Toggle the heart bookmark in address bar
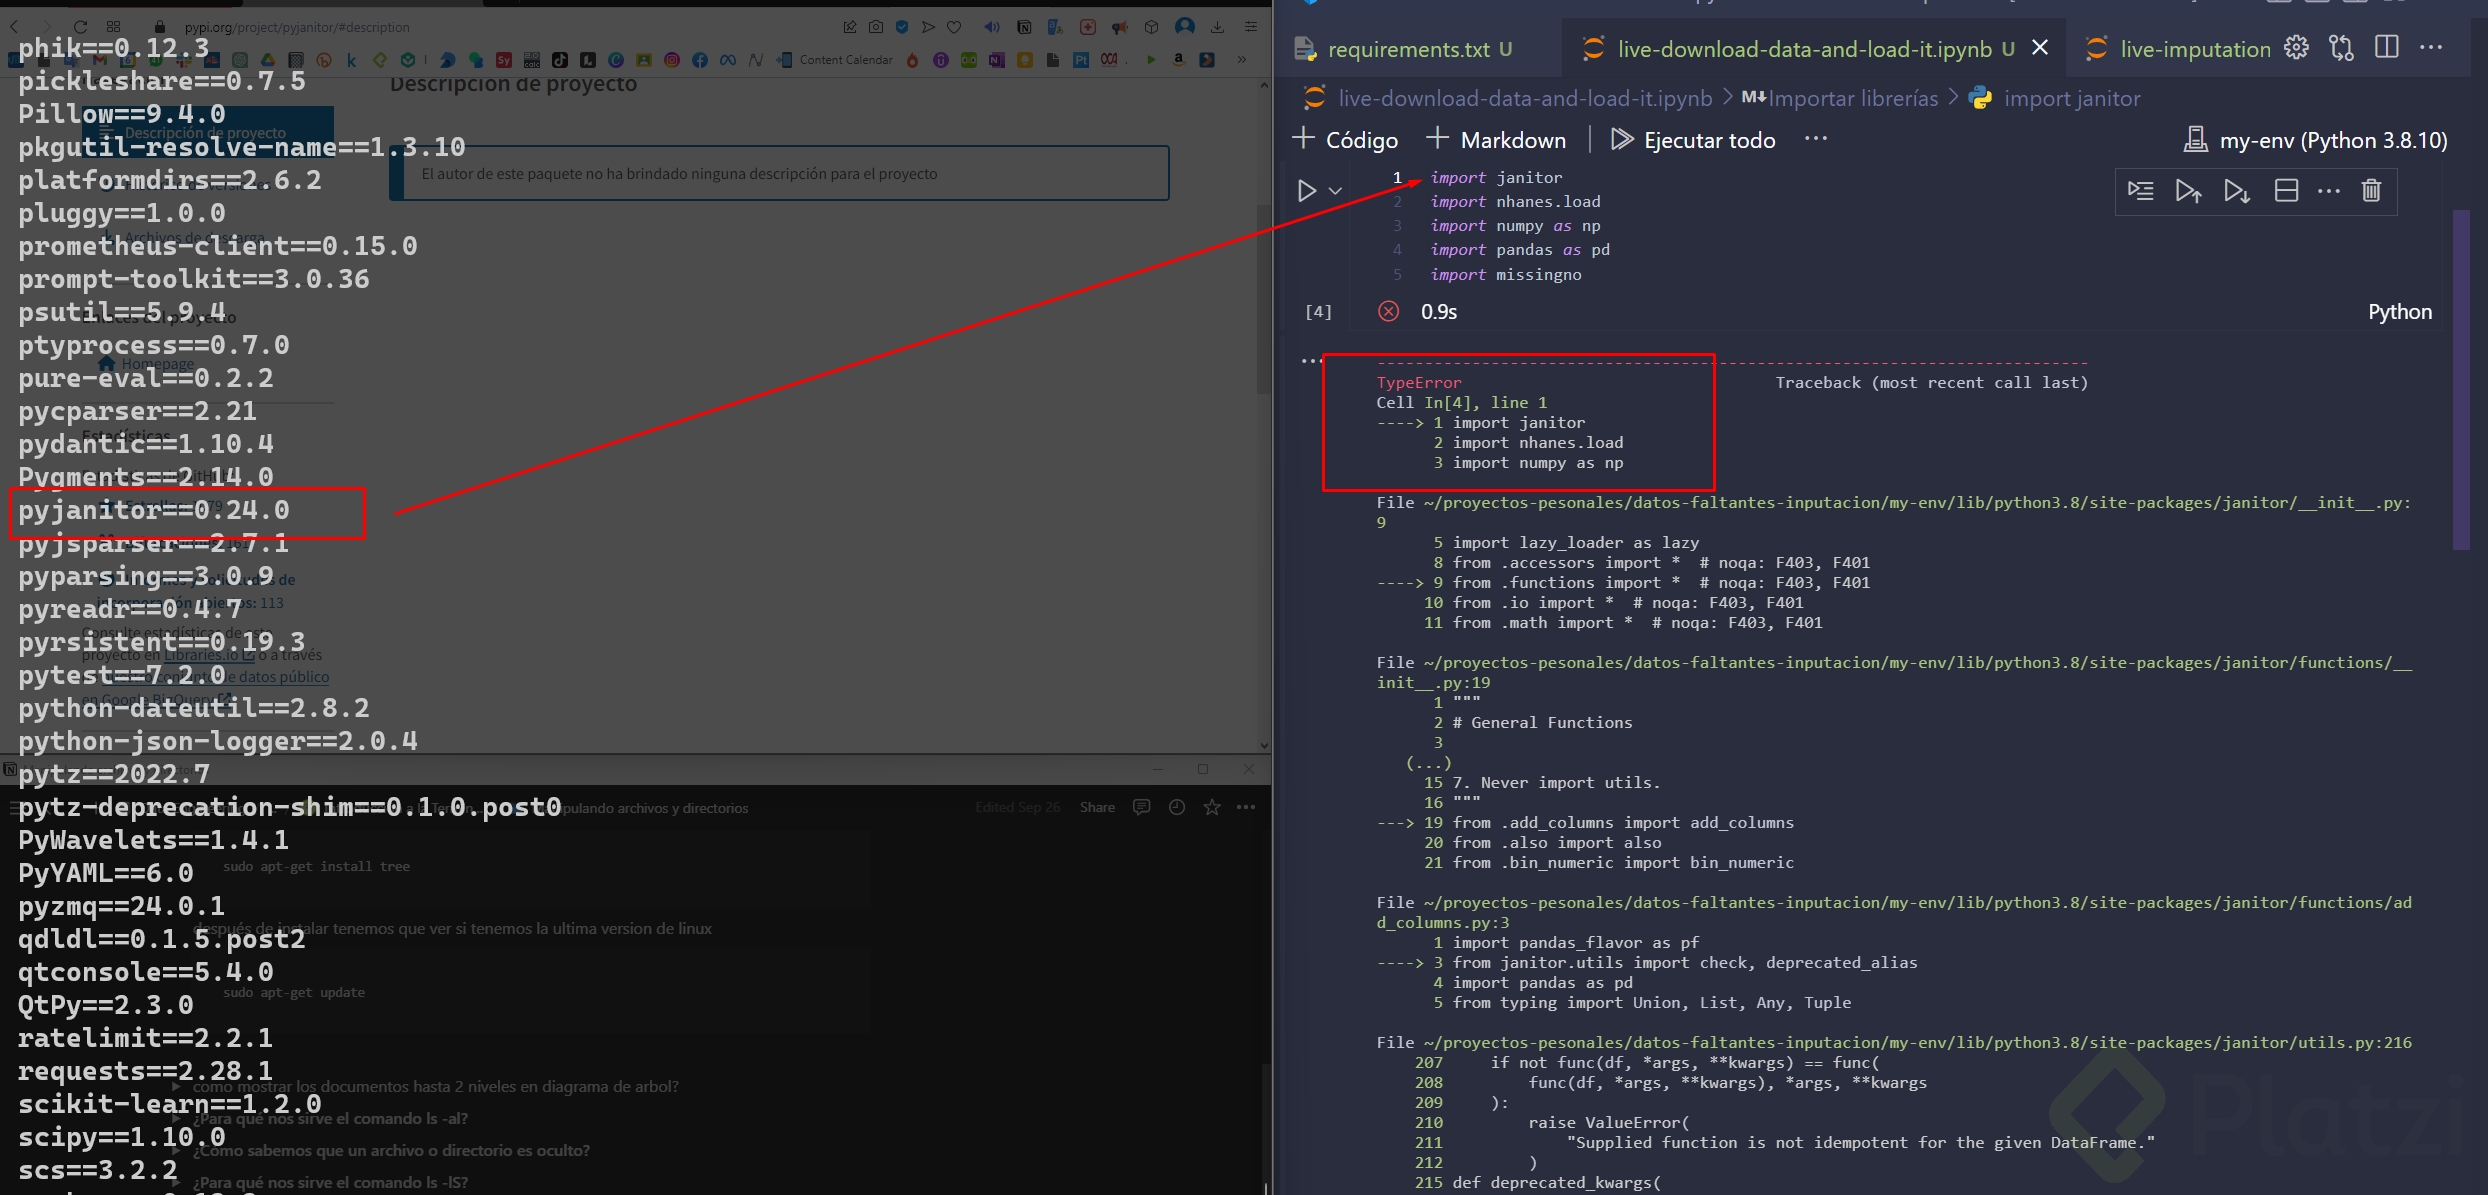This screenshot has height=1195, width=2488. click(954, 27)
